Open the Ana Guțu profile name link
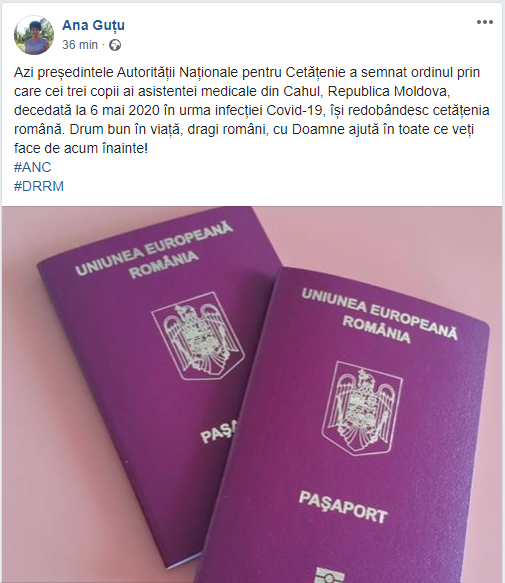The width and height of the screenshot is (505, 583). (x=93, y=25)
